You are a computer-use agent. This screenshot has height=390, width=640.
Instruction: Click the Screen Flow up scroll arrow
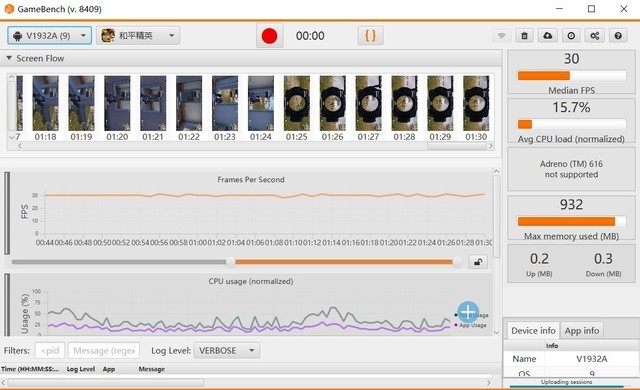11,77
